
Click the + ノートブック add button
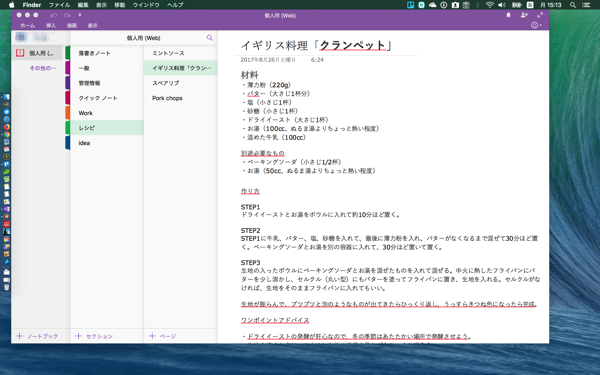(x=37, y=336)
